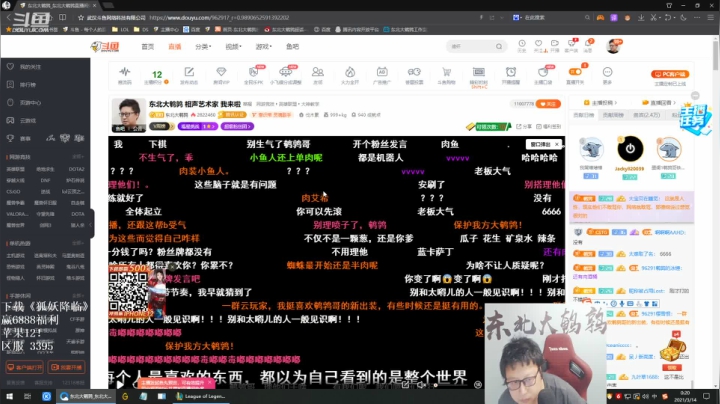Switch to League of Legends taskbar item
This screenshot has height=404, width=720.
click(x=201, y=396)
